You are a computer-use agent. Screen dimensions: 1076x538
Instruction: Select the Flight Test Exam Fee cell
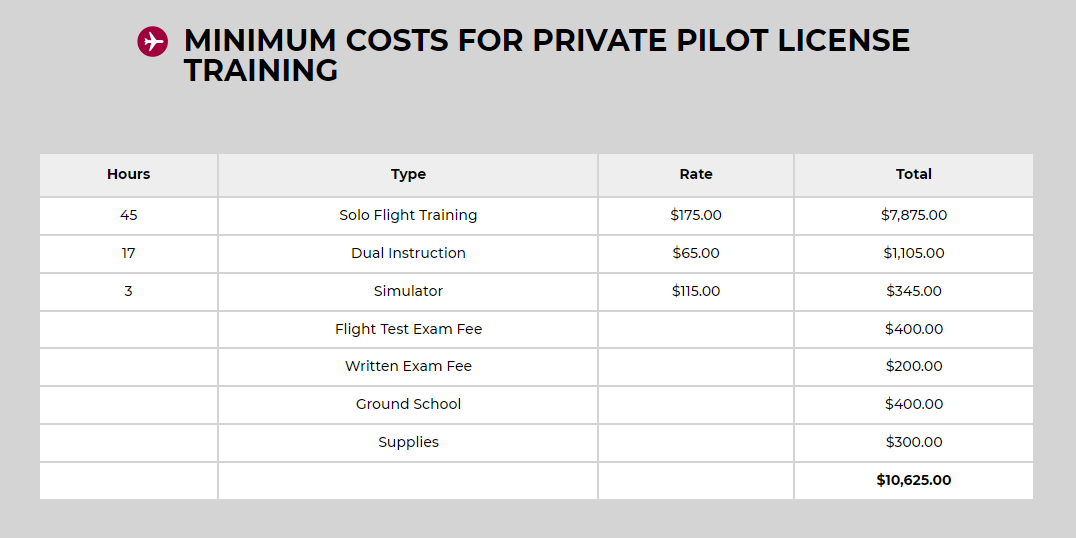[408, 329]
